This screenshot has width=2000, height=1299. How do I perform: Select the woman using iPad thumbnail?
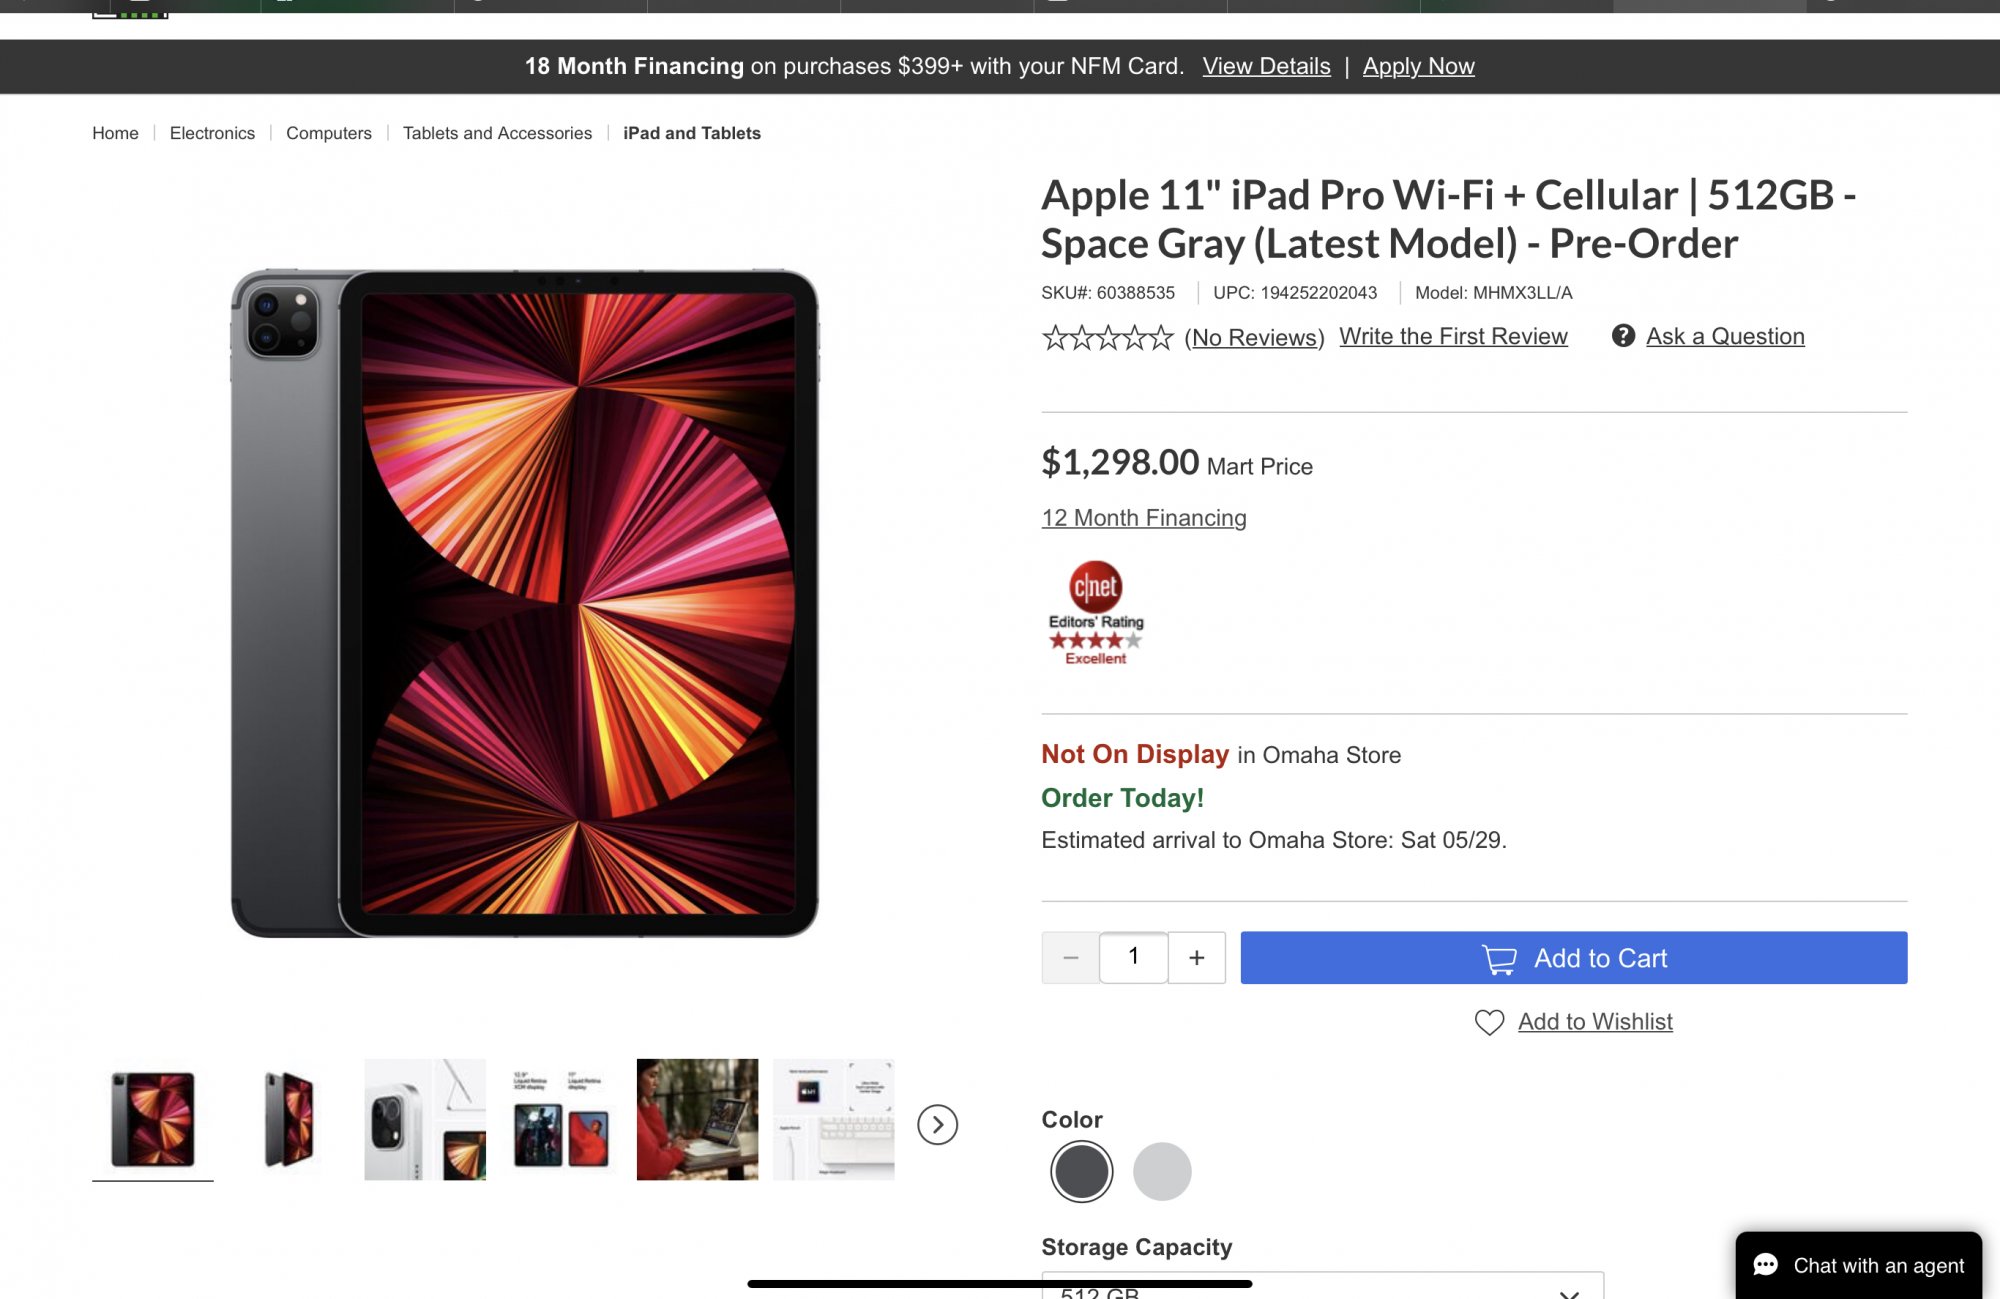pyautogui.click(x=697, y=1119)
